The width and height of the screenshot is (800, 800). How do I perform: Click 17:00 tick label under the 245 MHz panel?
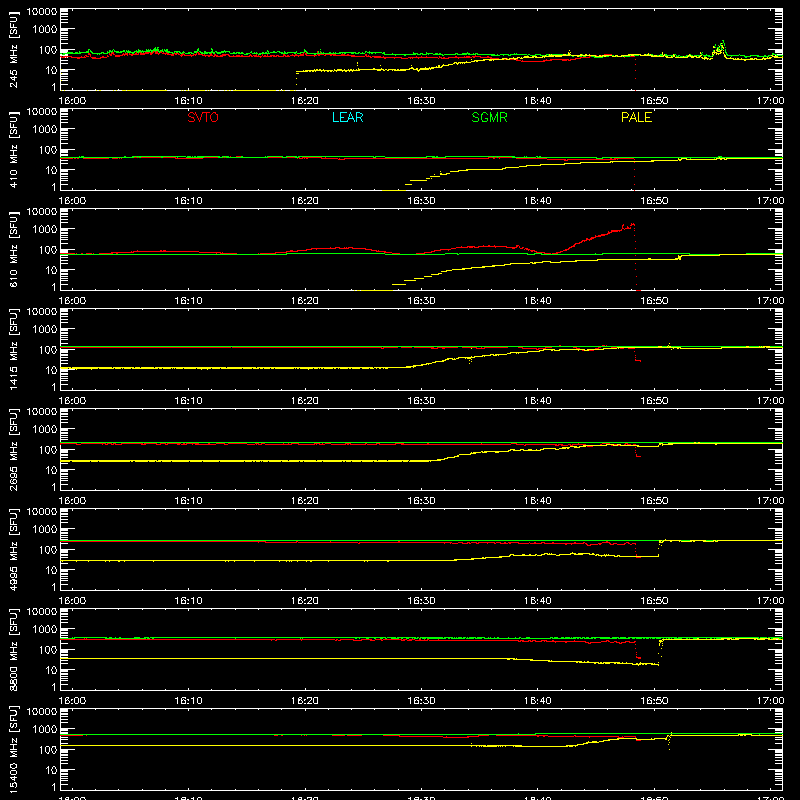click(770, 101)
